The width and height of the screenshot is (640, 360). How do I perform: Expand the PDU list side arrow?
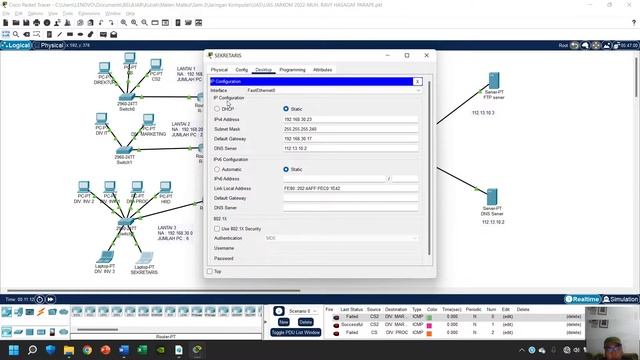(x=266, y=322)
